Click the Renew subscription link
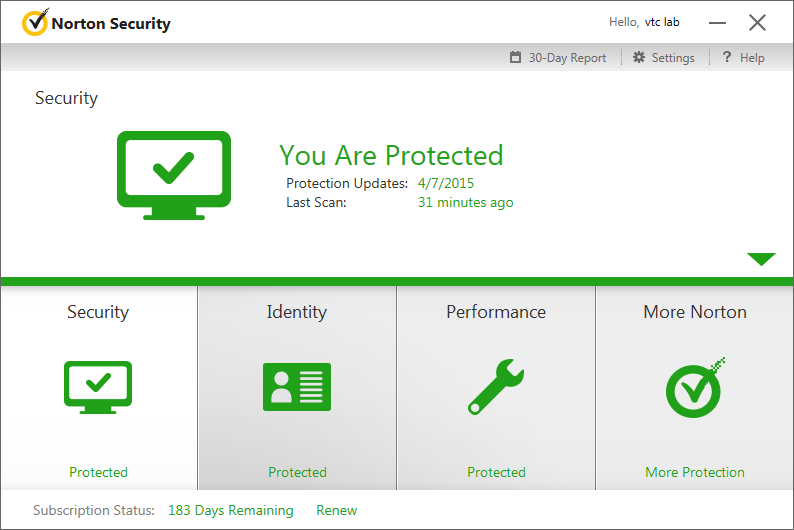 coord(336,510)
